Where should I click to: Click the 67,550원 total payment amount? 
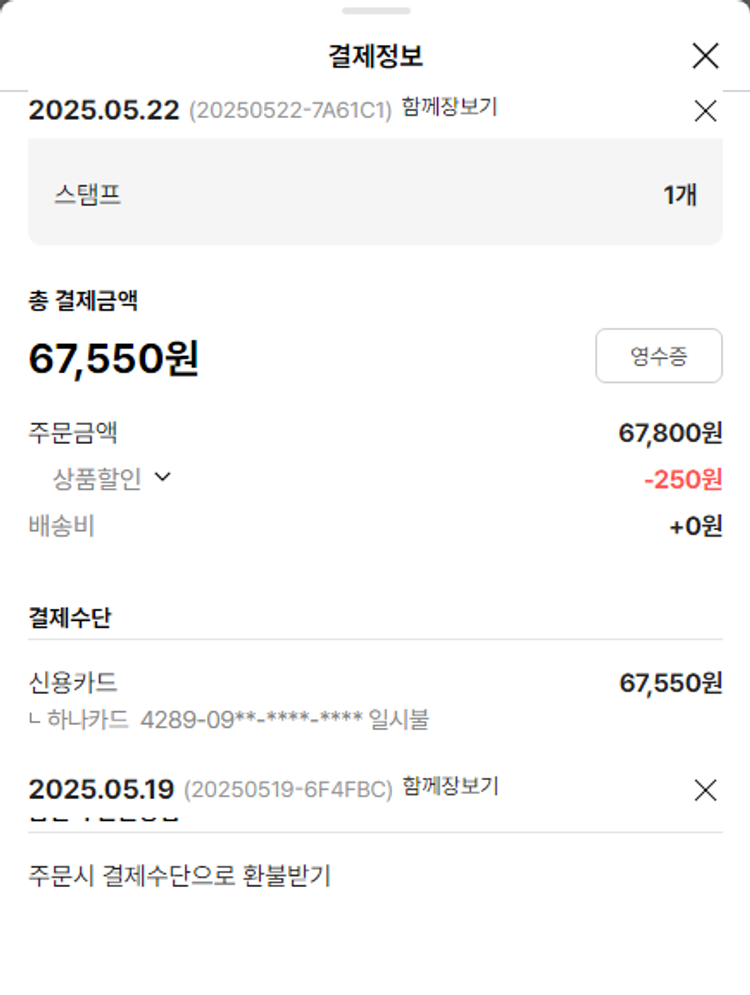coord(113,358)
